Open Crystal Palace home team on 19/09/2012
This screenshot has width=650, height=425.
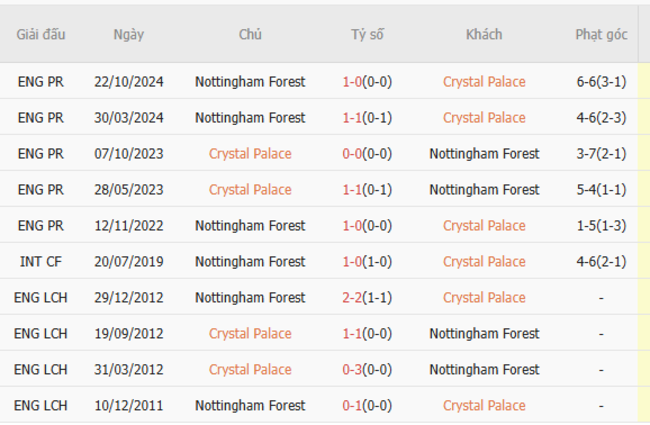[x=250, y=334]
